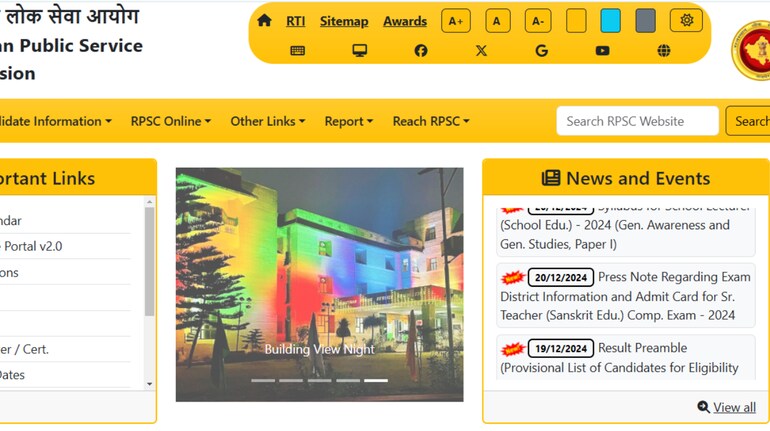Select the blue color theme swatch
The width and height of the screenshot is (770, 431).
point(610,21)
